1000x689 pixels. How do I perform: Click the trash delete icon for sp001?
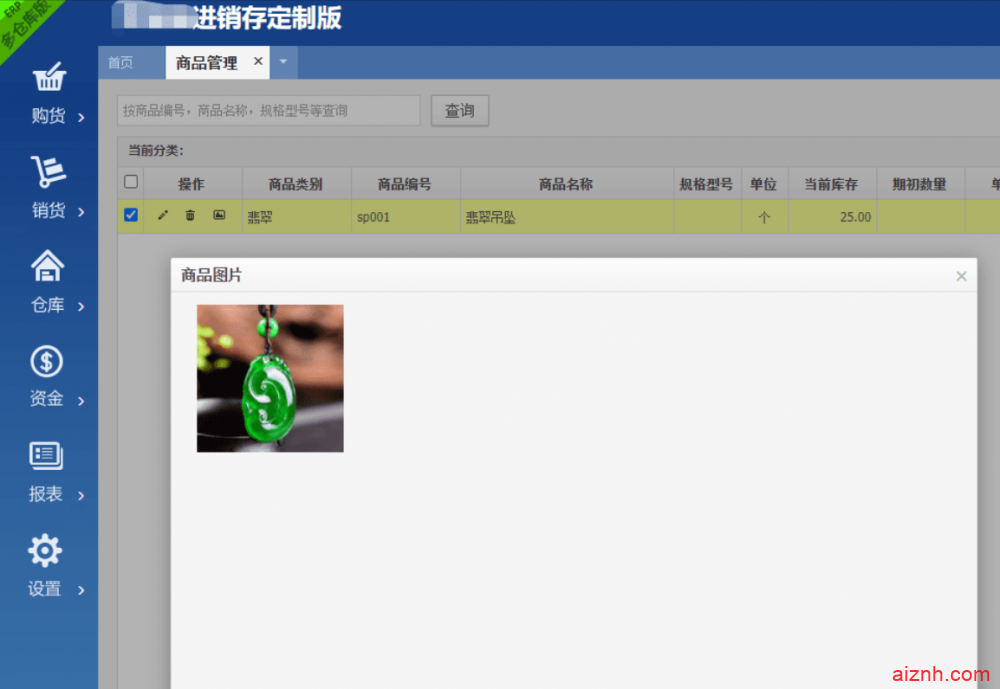pyautogui.click(x=190, y=216)
